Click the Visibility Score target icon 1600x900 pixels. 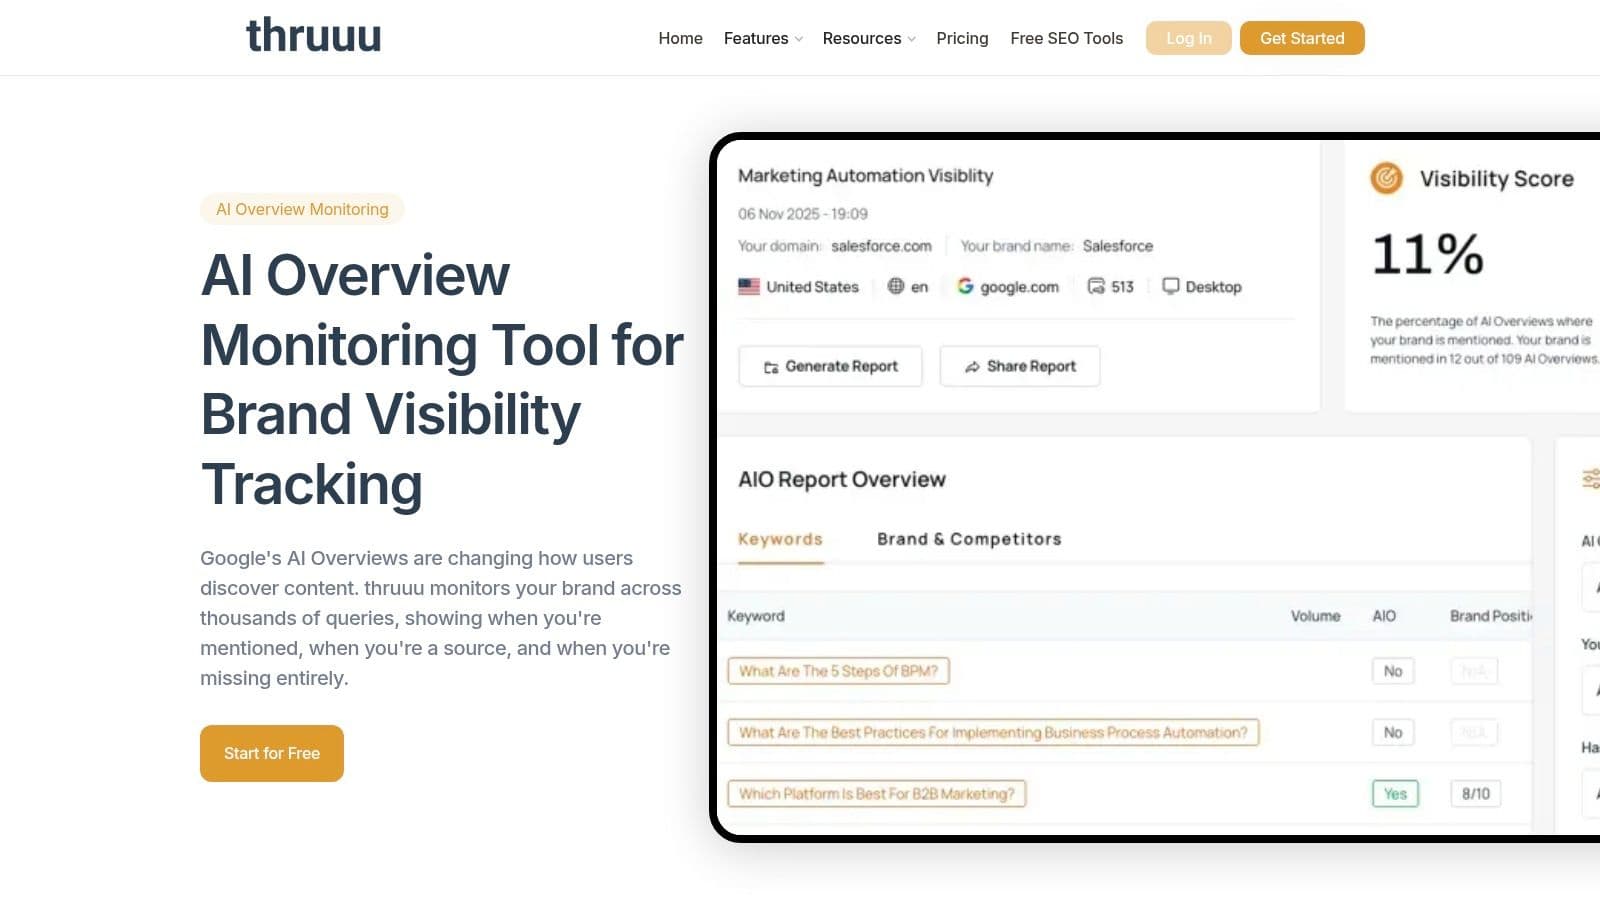click(x=1386, y=179)
